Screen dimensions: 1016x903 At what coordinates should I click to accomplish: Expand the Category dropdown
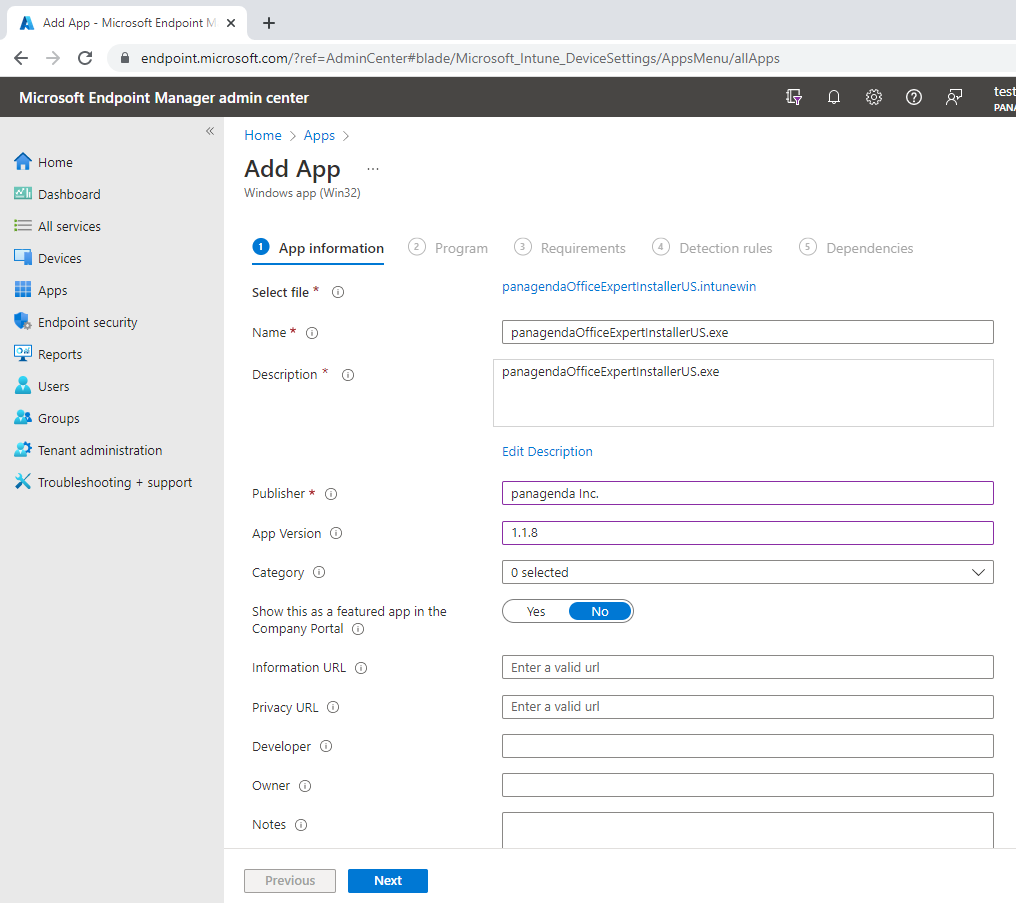747,572
